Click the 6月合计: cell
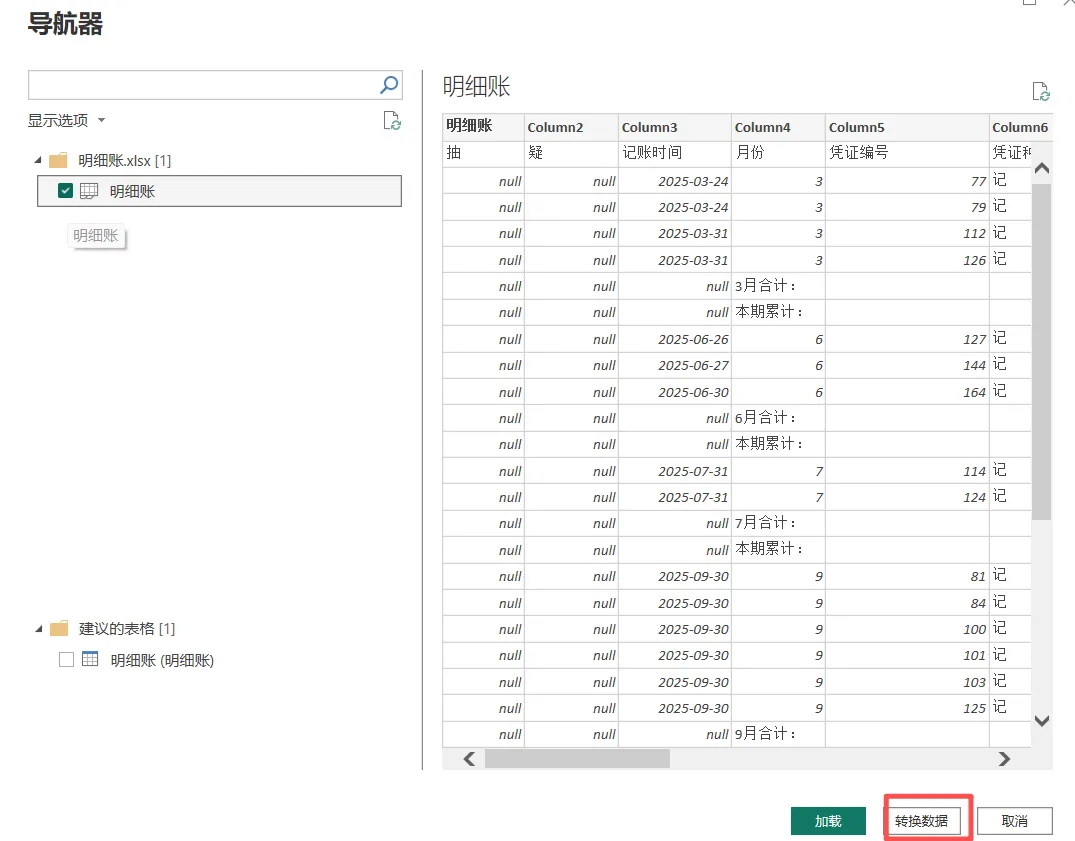The width and height of the screenshot is (1075, 841). [x=778, y=418]
